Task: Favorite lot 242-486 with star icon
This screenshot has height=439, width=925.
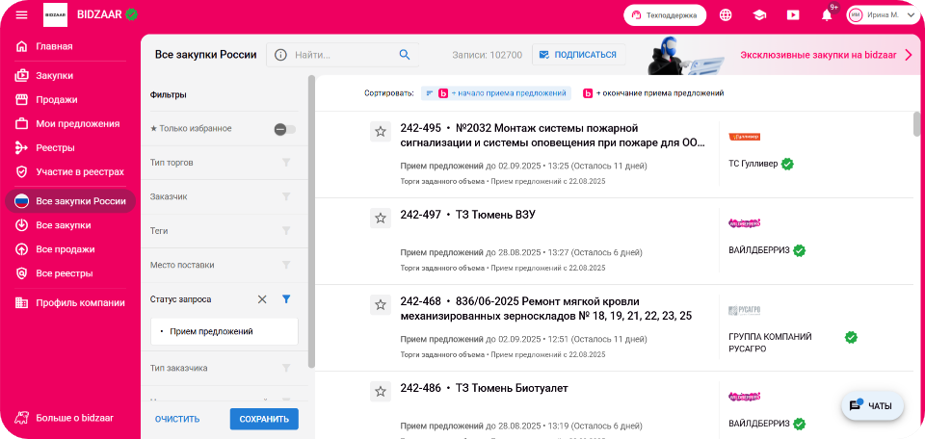Action: 381,391
